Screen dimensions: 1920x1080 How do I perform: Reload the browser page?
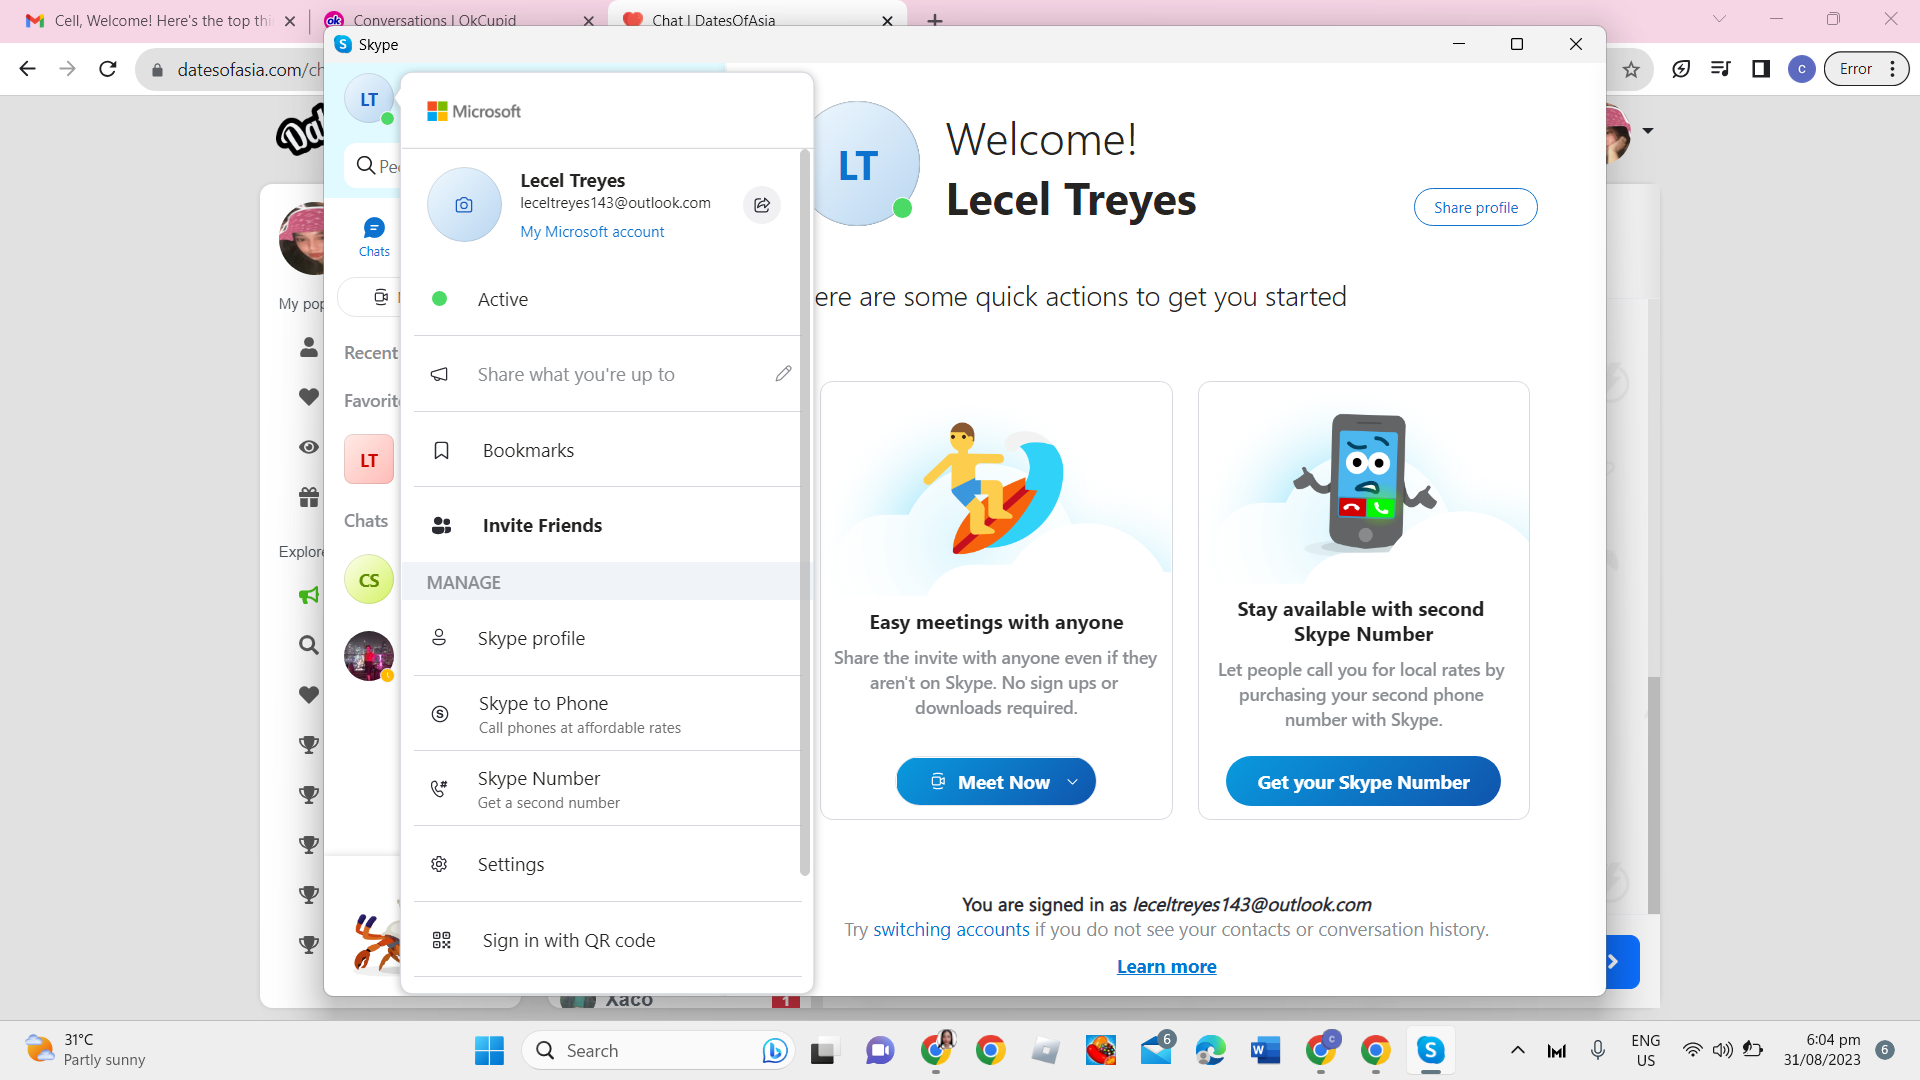point(107,69)
